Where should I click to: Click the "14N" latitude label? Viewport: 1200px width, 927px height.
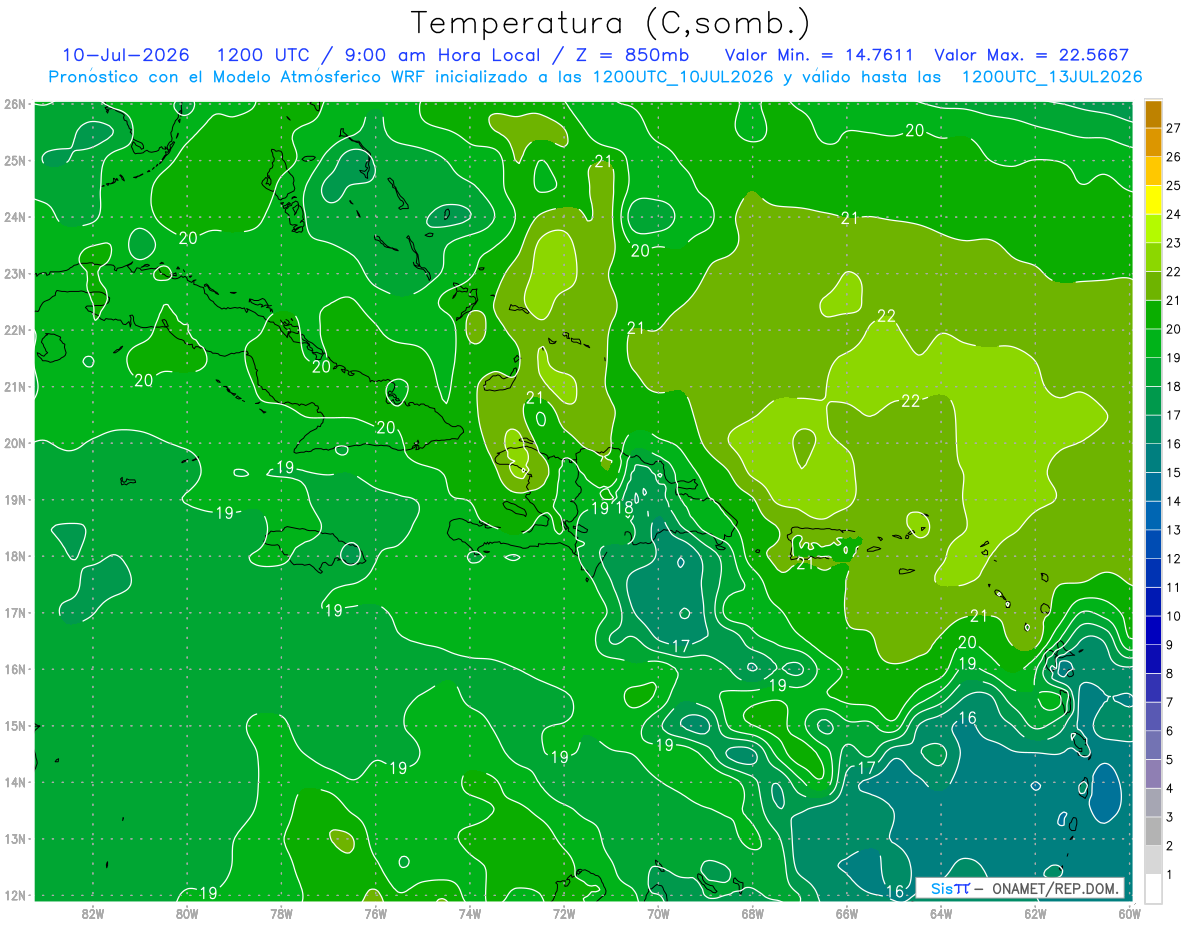(14, 782)
